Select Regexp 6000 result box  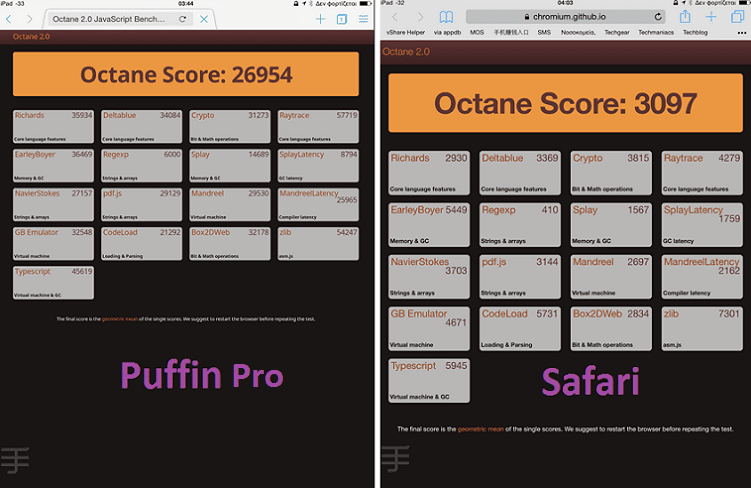pos(141,166)
